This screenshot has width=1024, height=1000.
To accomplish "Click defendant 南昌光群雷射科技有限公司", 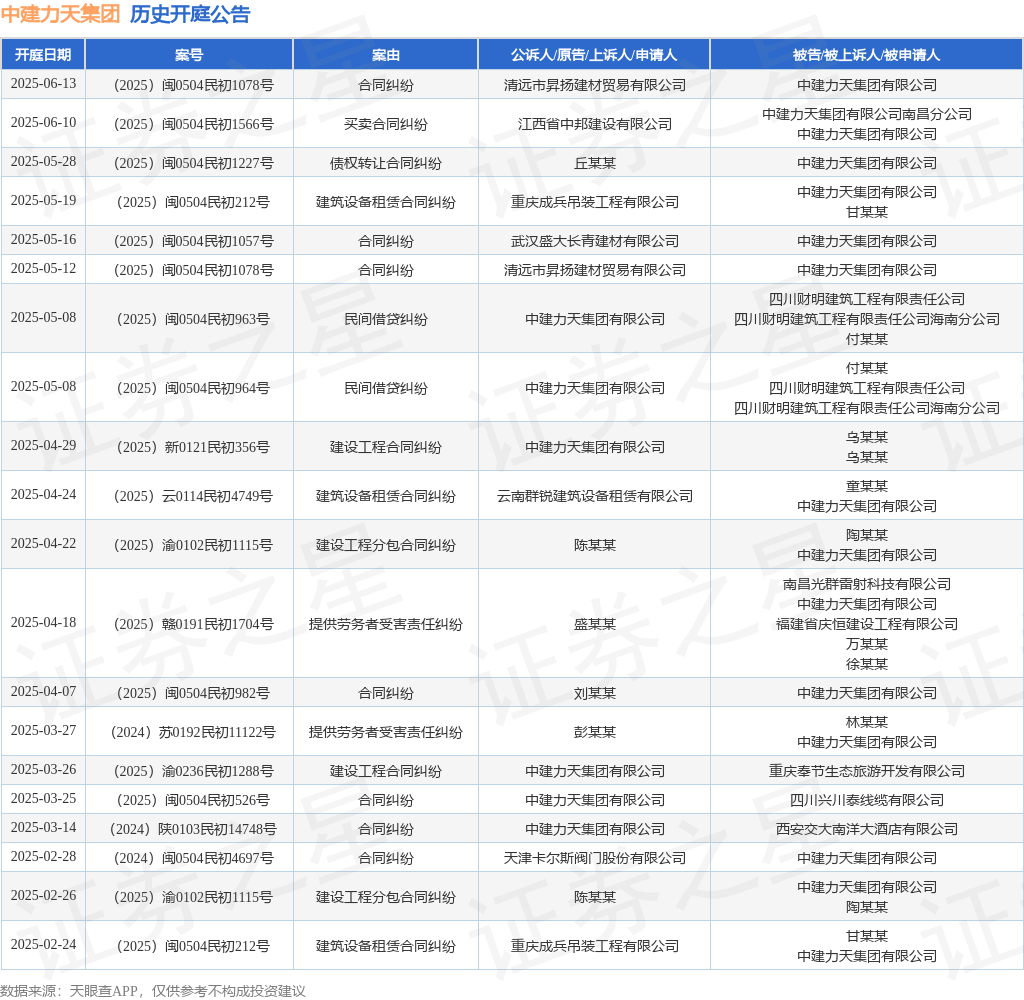I will (x=866, y=584).
